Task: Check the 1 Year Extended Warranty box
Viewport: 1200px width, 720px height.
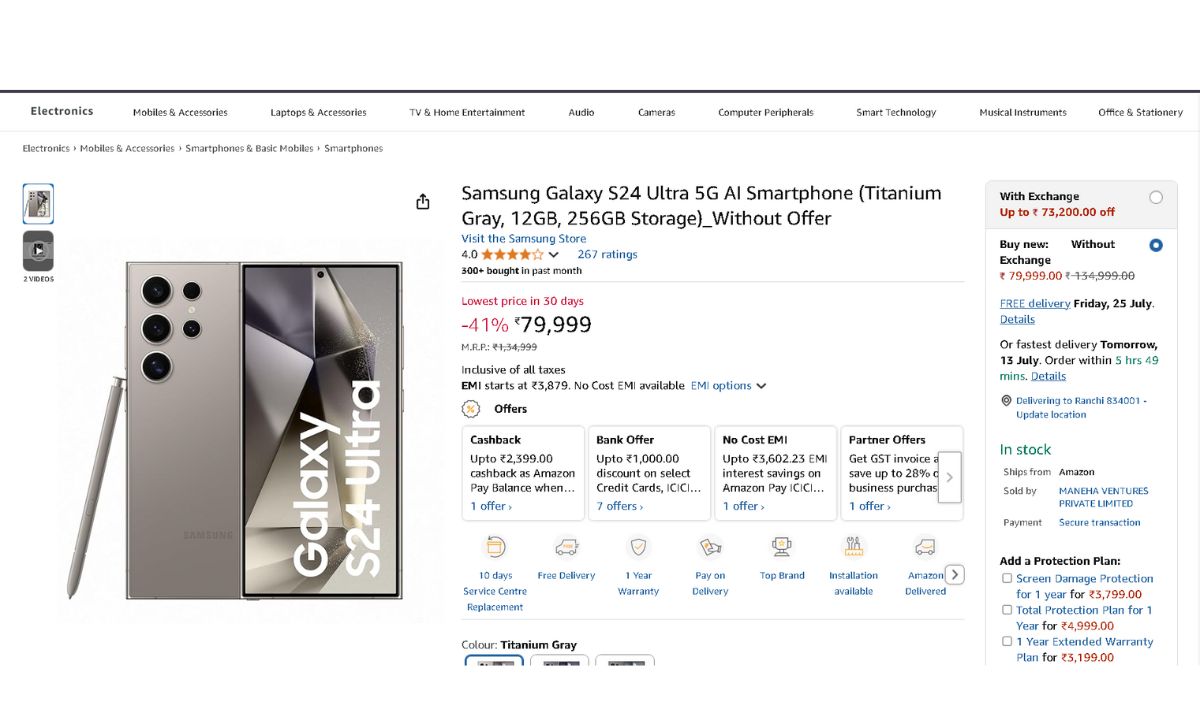Action: coord(1007,642)
